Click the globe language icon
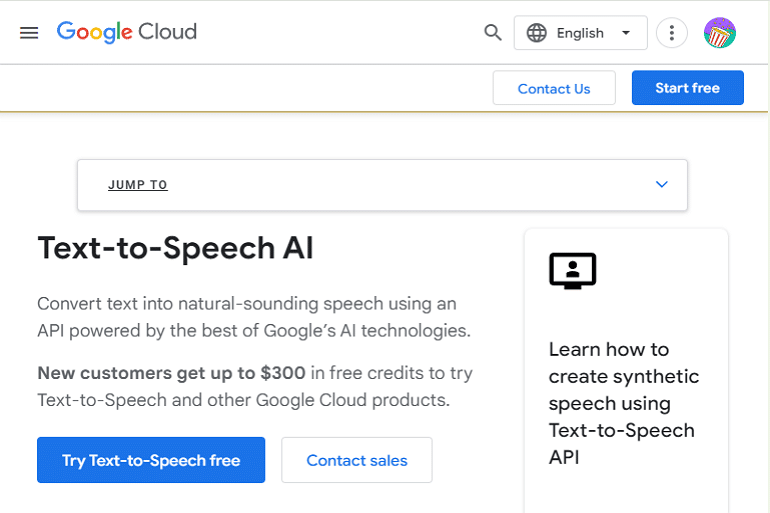Viewport: 770px width, 513px height. [x=537, y=33]
